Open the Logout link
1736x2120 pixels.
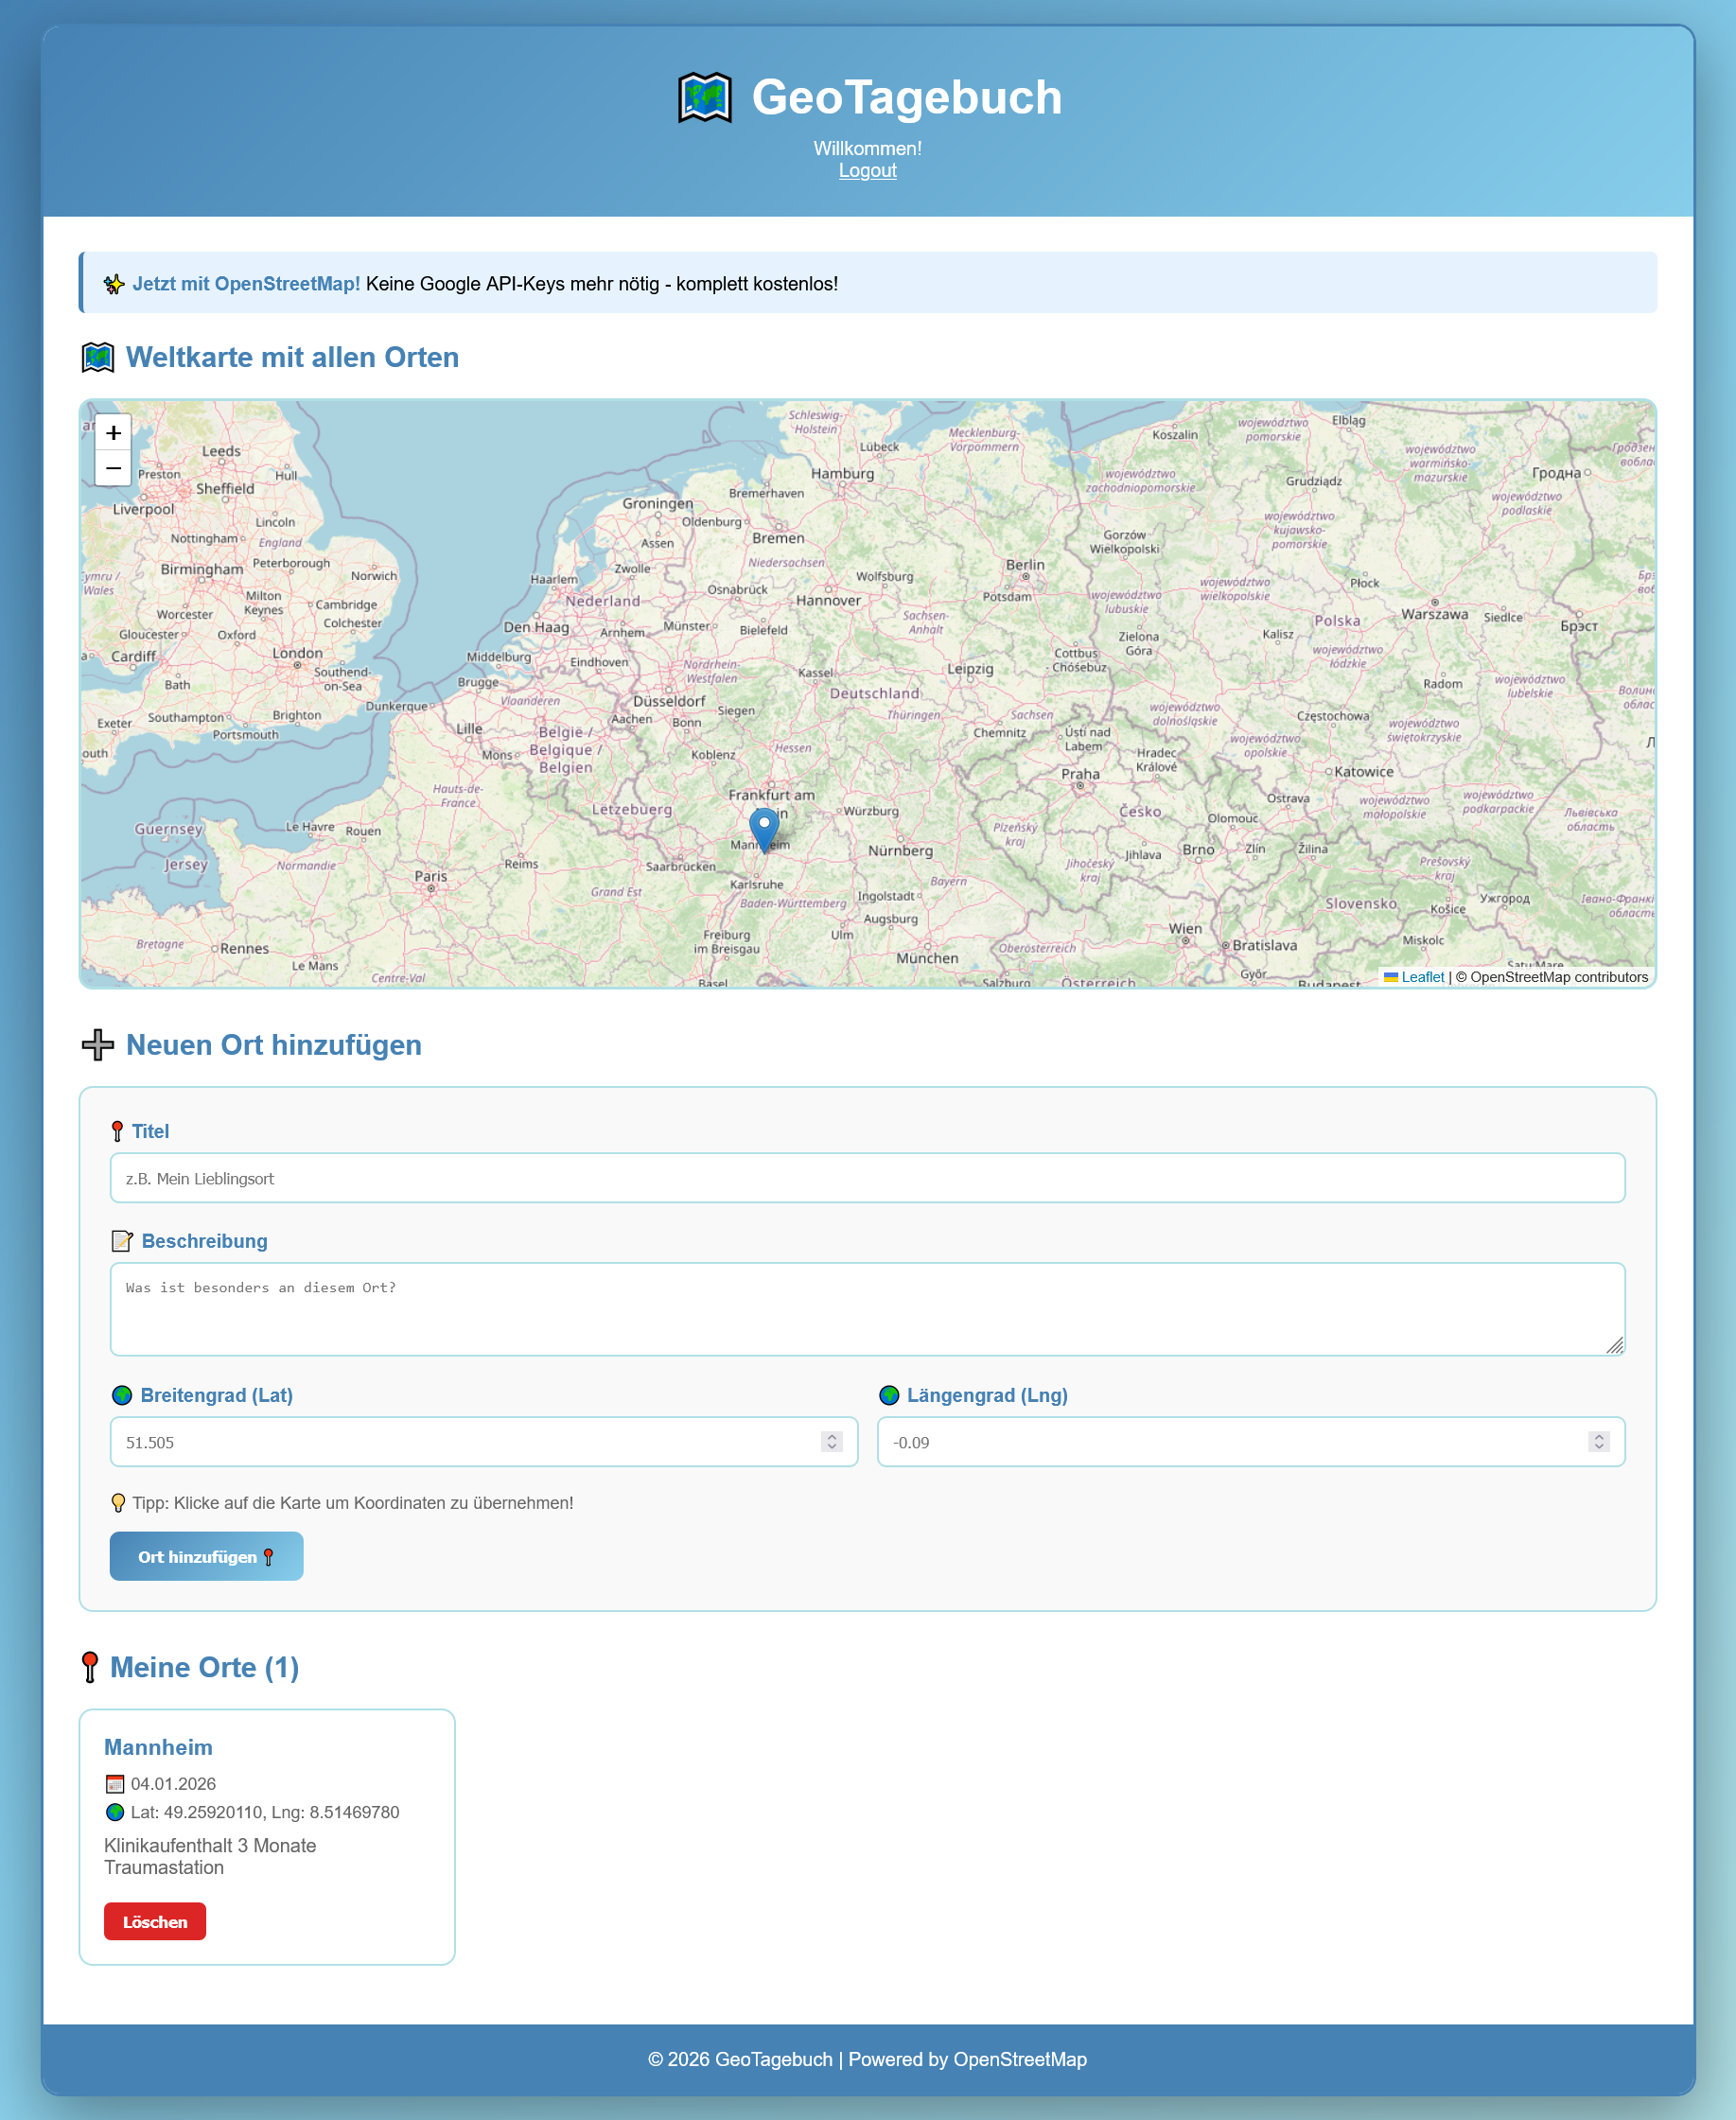click(x=867, y=170)
